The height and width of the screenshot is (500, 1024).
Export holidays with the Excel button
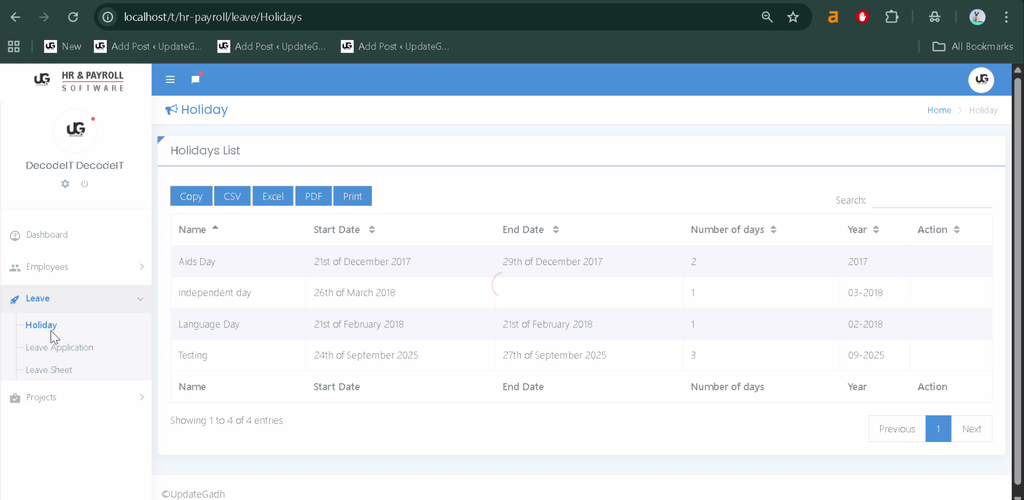[x=273, y=196]
